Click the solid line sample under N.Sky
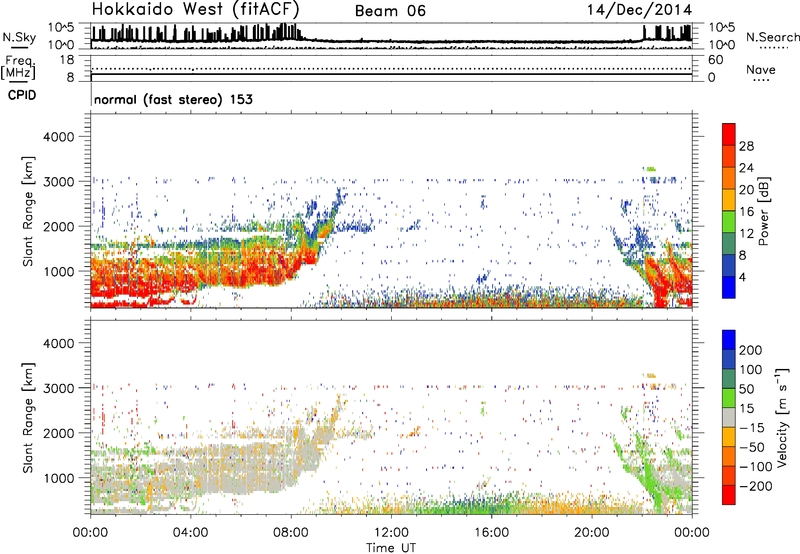Screen dimensions: 800x554 (19, 47)
